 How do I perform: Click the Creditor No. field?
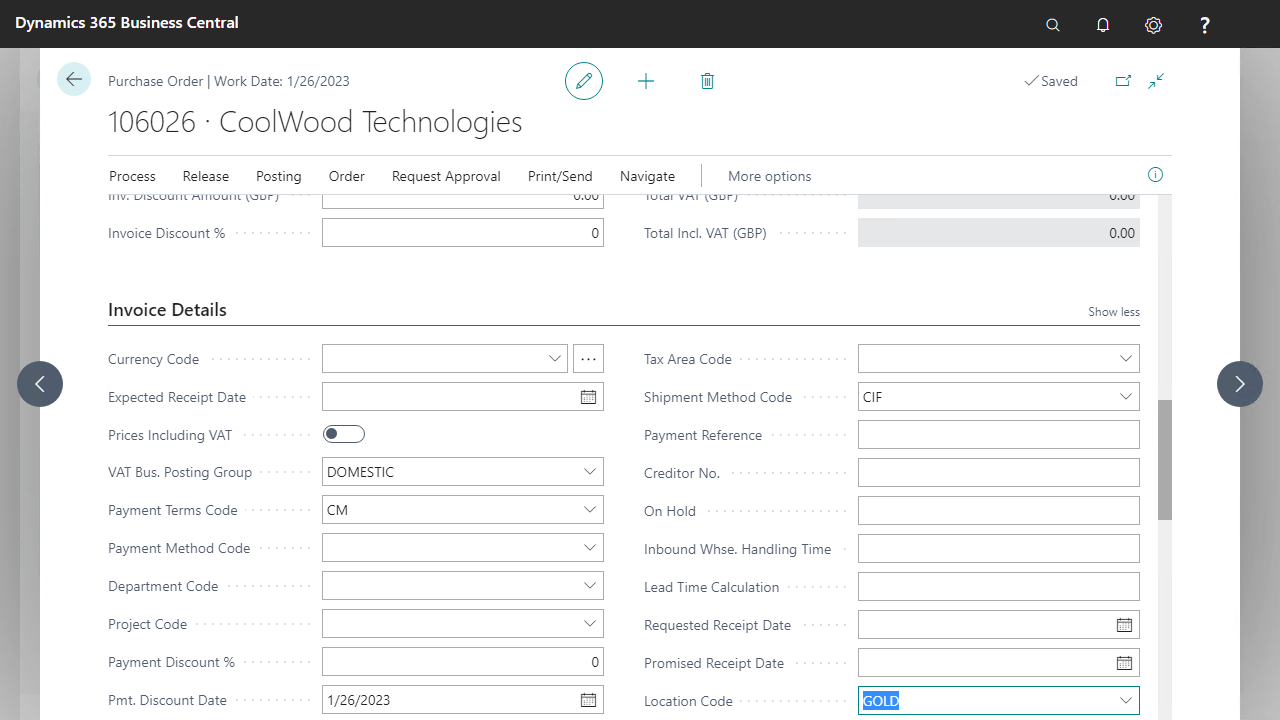999,473
